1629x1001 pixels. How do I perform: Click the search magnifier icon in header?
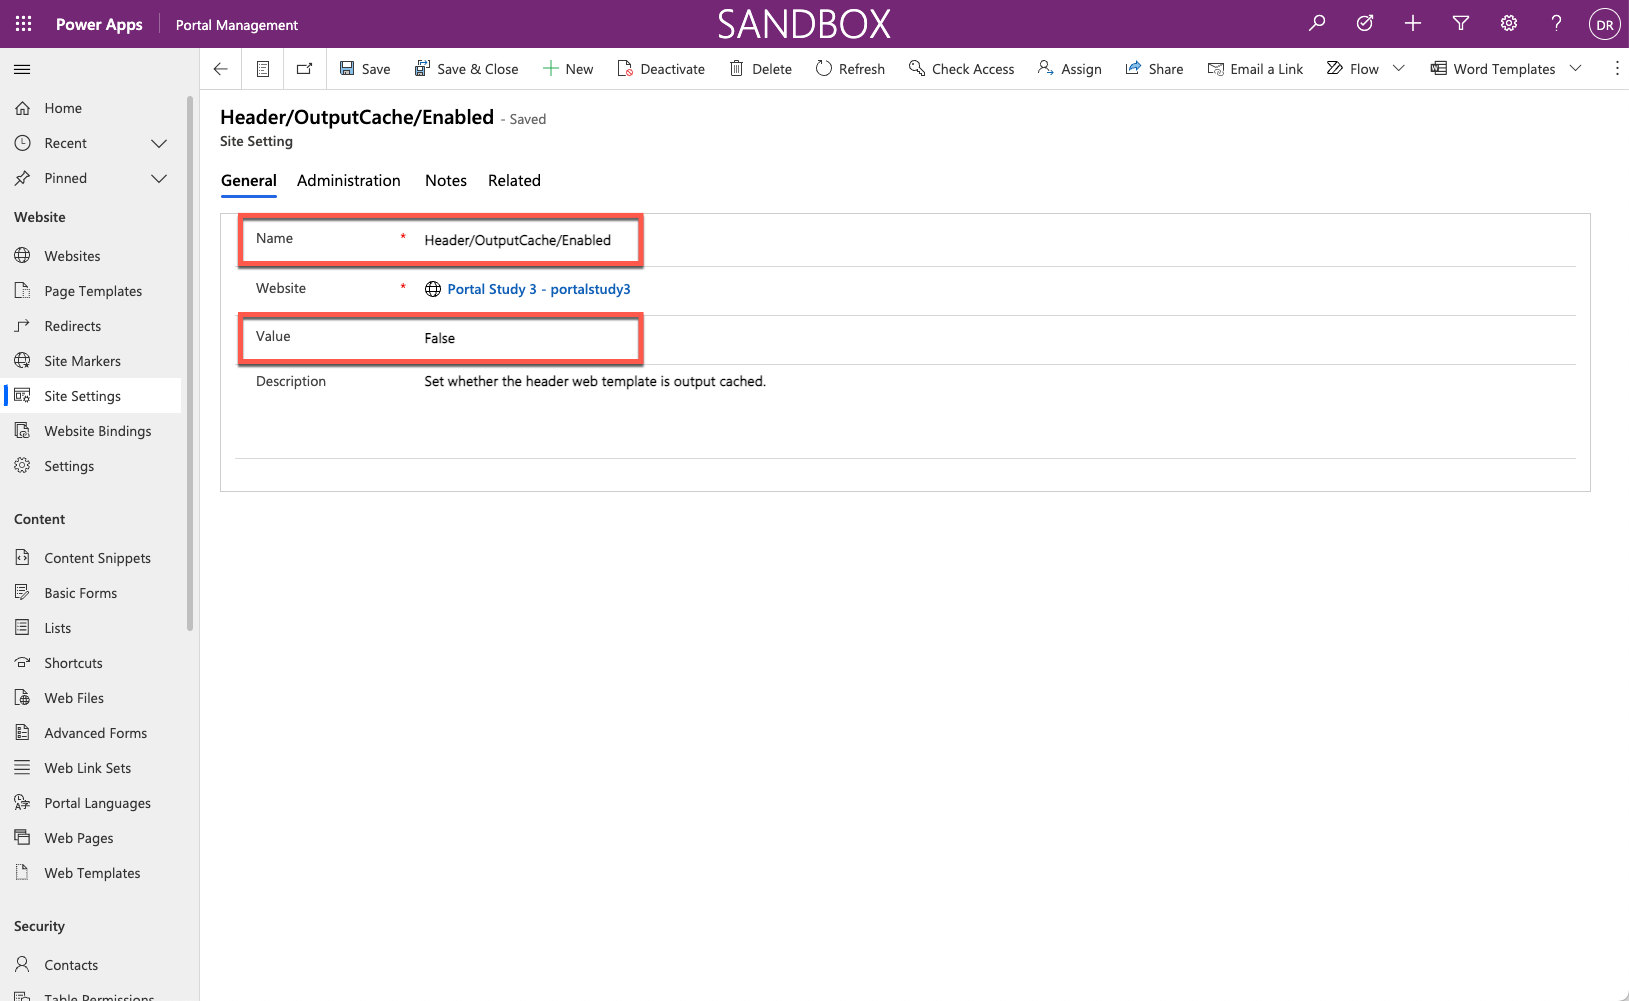pyautogui.click(x=1317, y=23)
